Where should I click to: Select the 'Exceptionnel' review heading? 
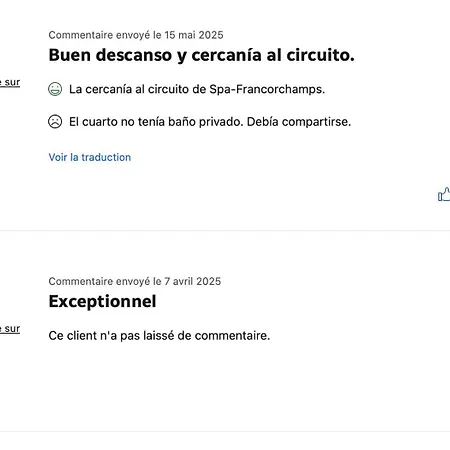[102, 301]
